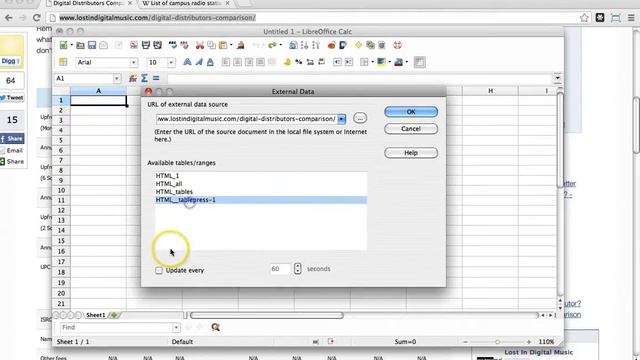This screenshot has height=360, width=640.
Task: Open a file with the folder icon
Action: click(x=80, y=45)
